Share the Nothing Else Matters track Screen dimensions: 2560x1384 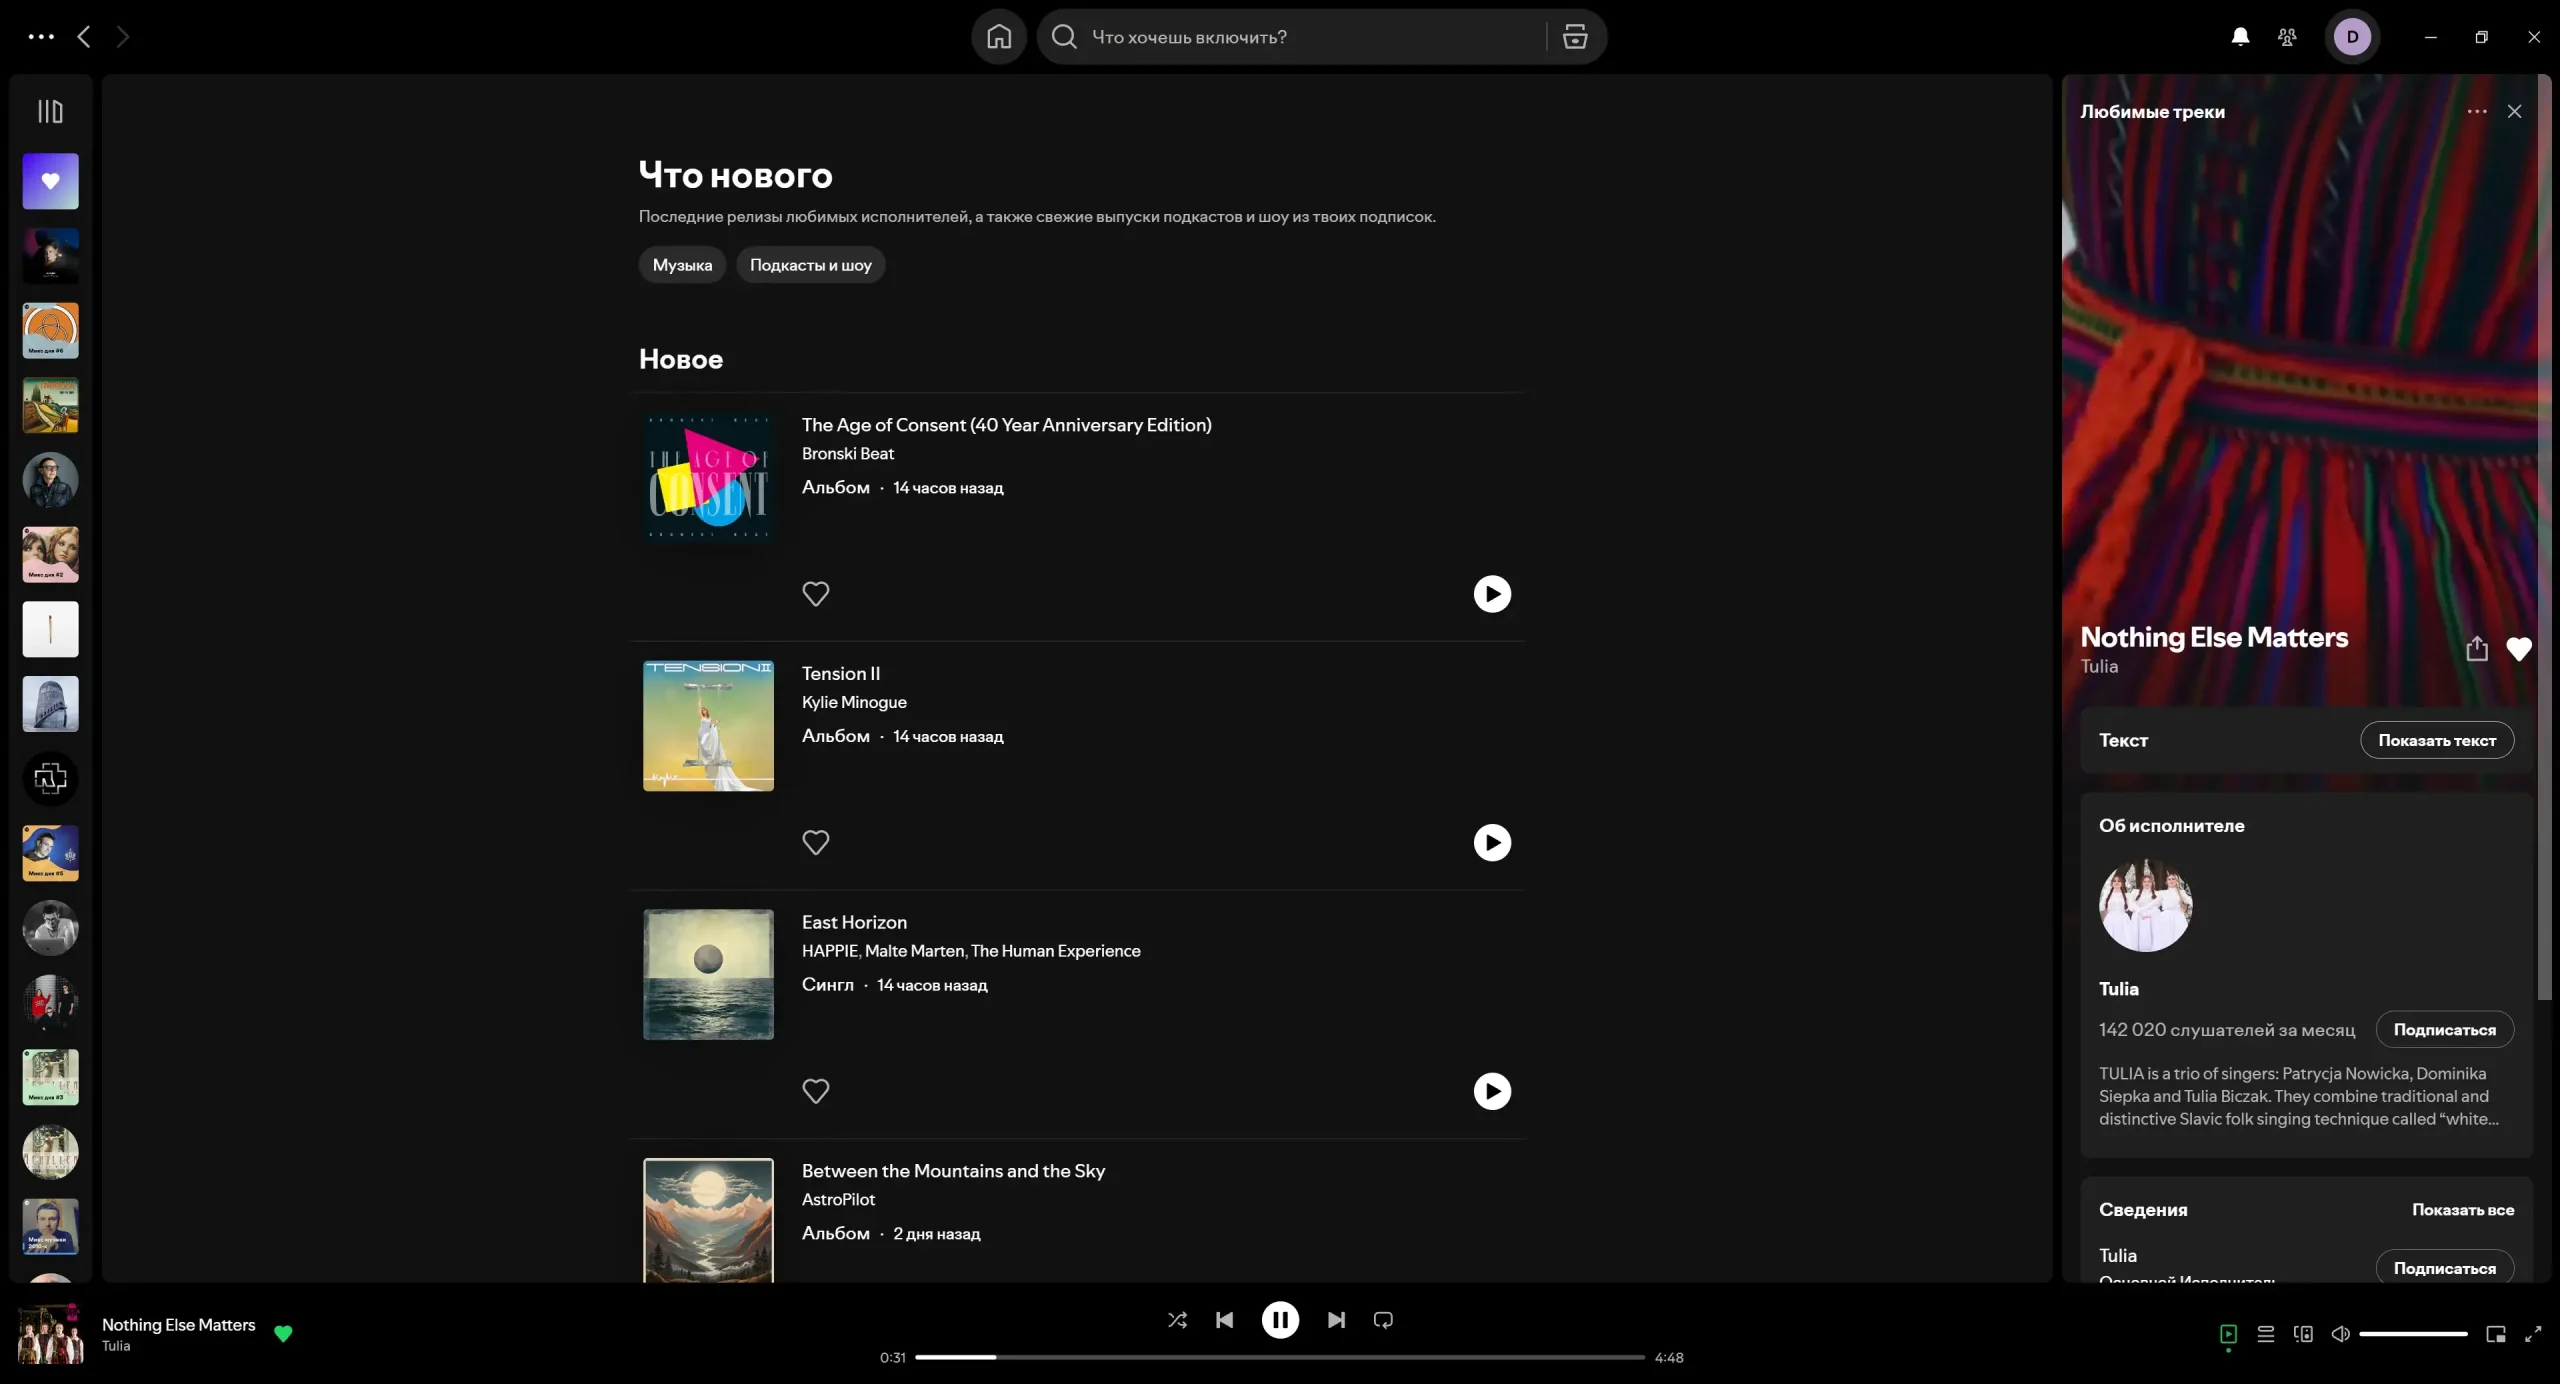click(2476, 648)
